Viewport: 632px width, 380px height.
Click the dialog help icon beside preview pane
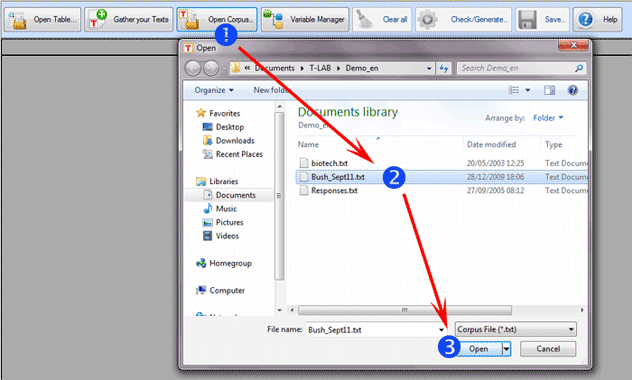click(x=572, y=90)
